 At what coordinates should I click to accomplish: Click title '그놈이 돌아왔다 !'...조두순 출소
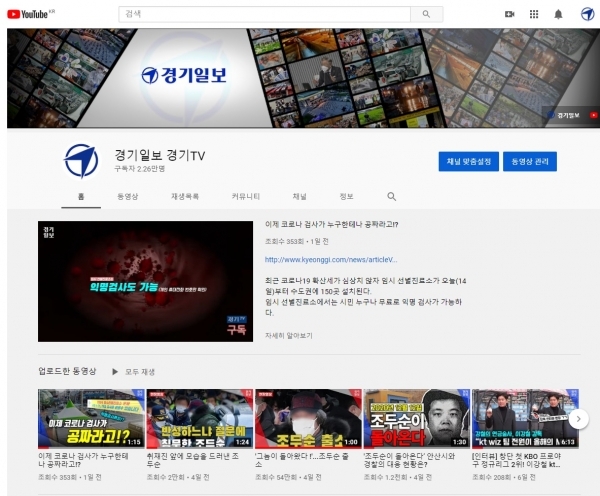(302, 460)
